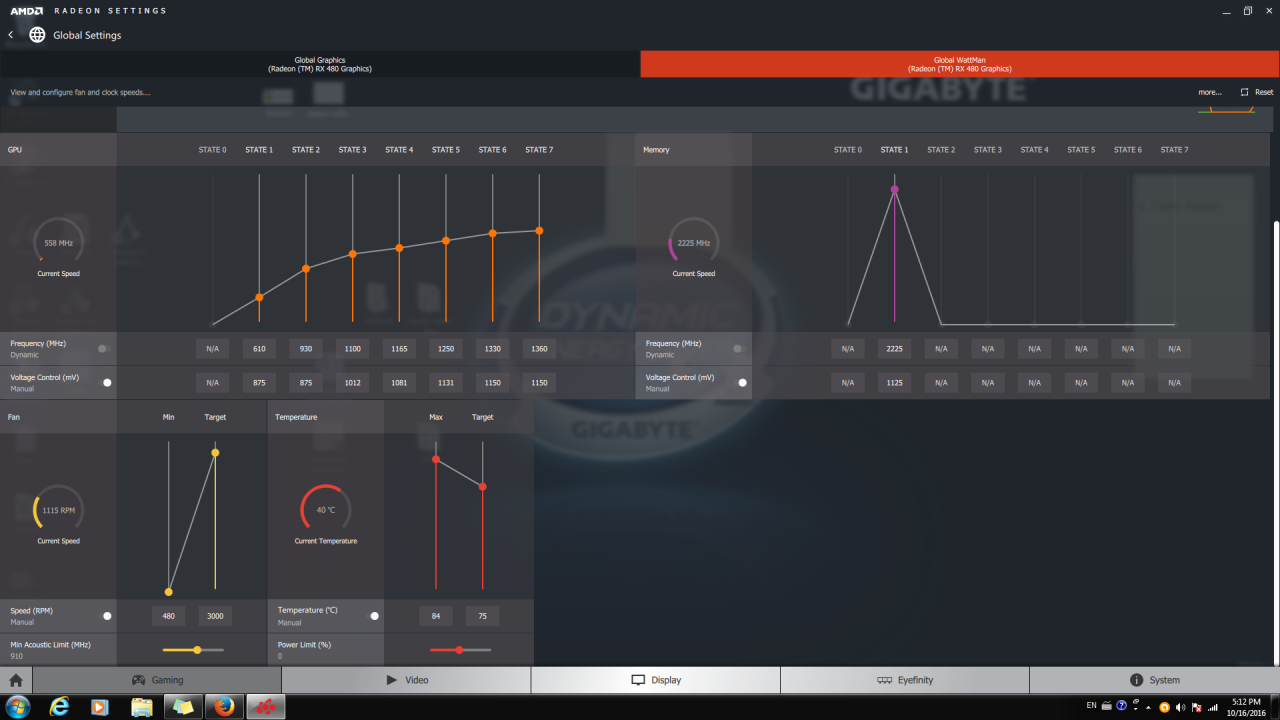The image size is (1280, 720).
Task: Open the Windows Start menu orb
Action: pyautogui.click(x=17, y=707)
